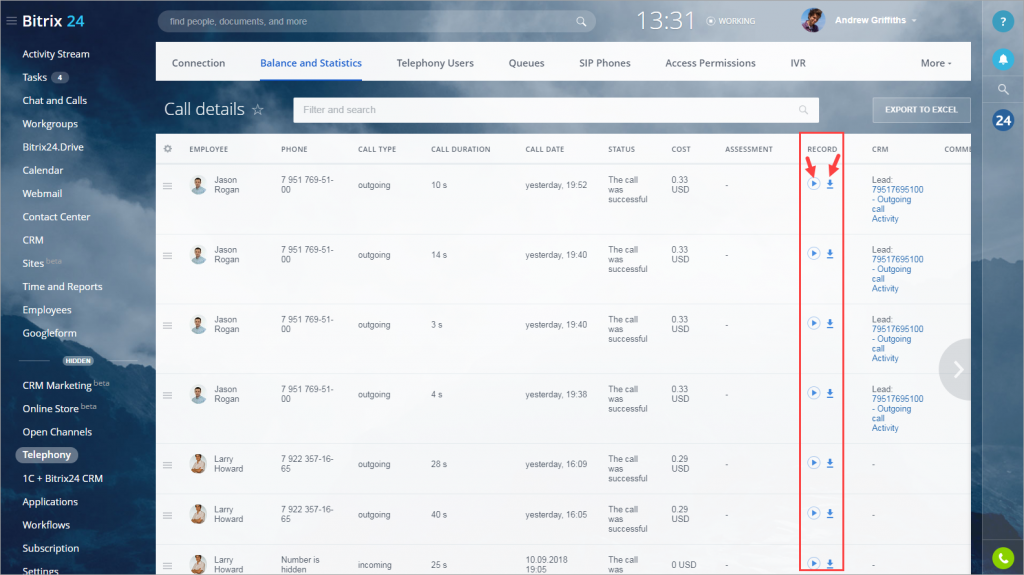The width and height of the screenshot is (1024, 575).
Task: Open Bitrix24.Drive in sidebar
Action: 53,147
